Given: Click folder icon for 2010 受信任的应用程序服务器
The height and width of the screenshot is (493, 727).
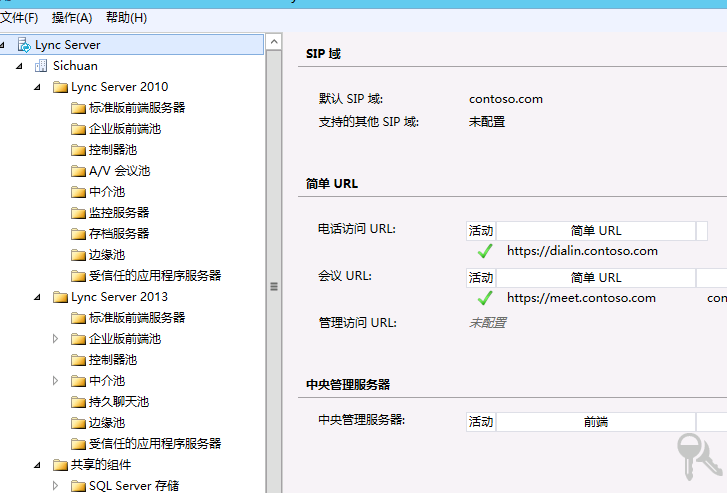Looking at the screenshot, I should [78, 276].
